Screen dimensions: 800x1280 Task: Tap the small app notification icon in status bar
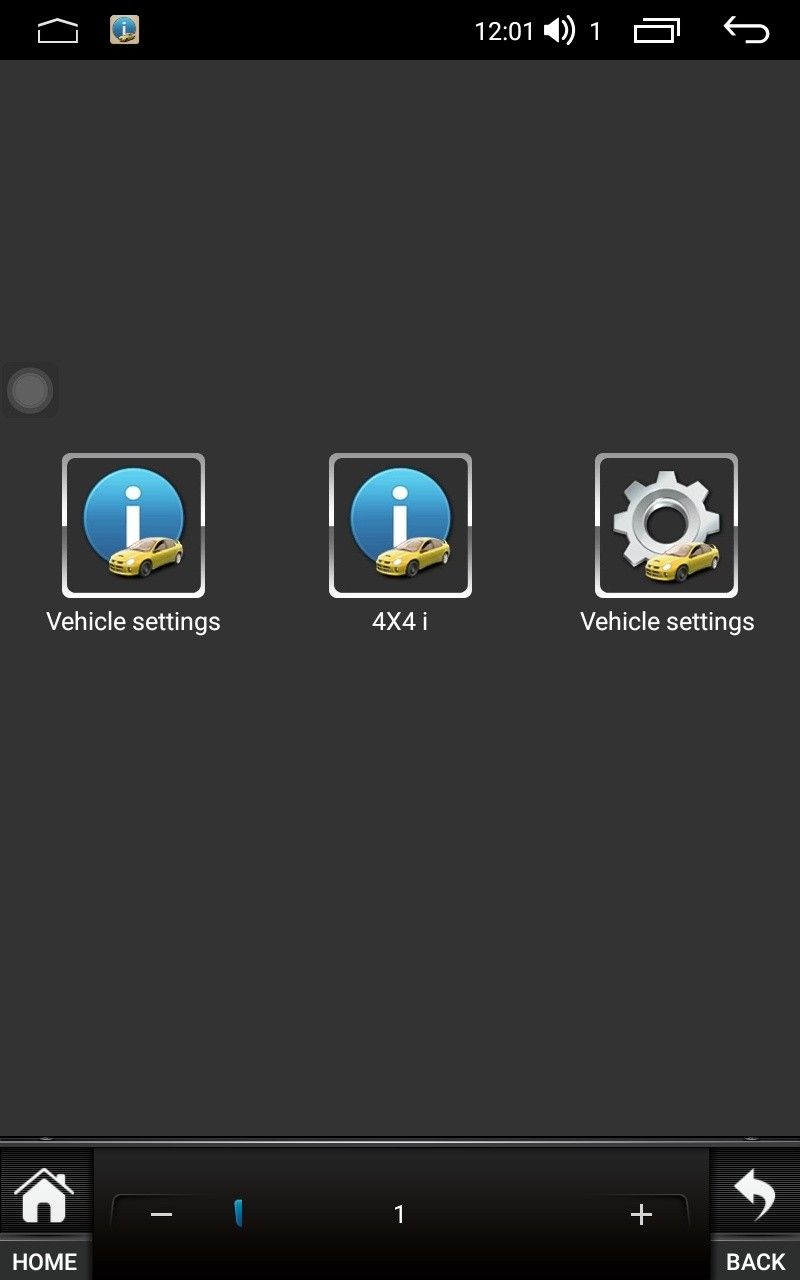(x=124, y=30)
